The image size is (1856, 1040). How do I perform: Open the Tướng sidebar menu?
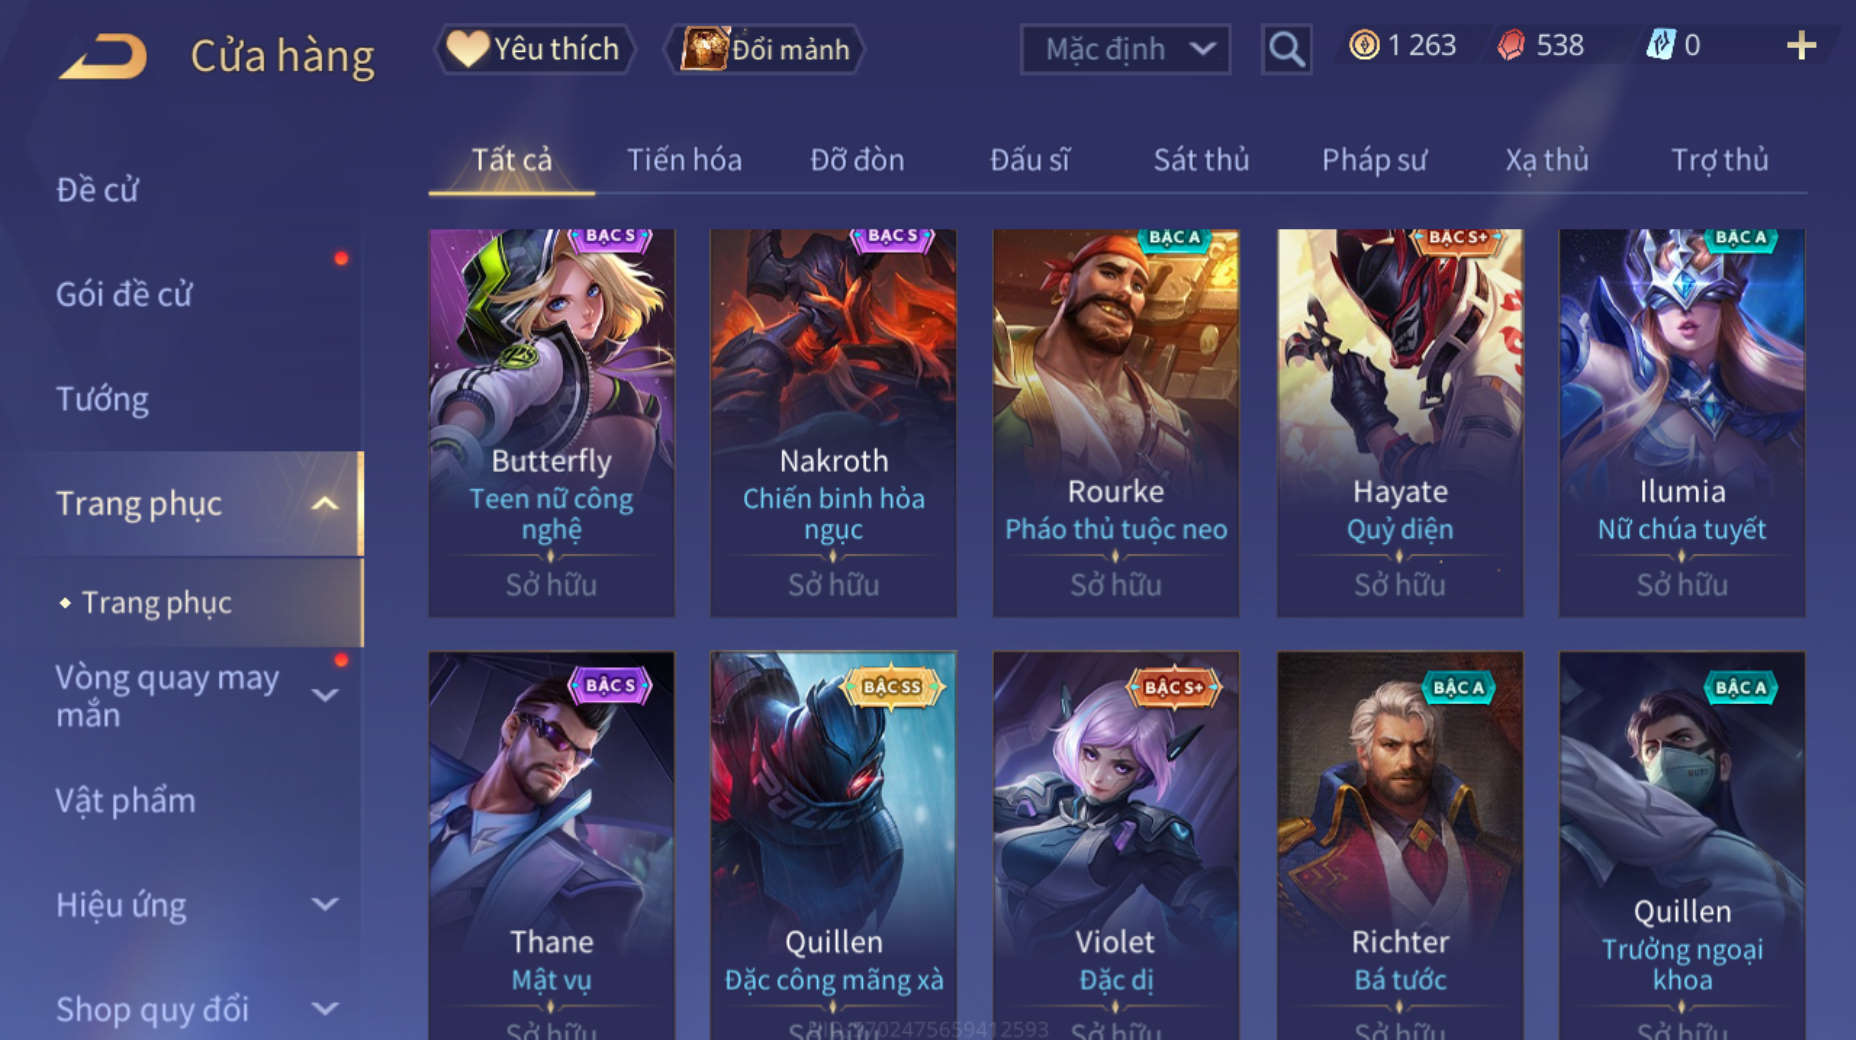point(102,399)
